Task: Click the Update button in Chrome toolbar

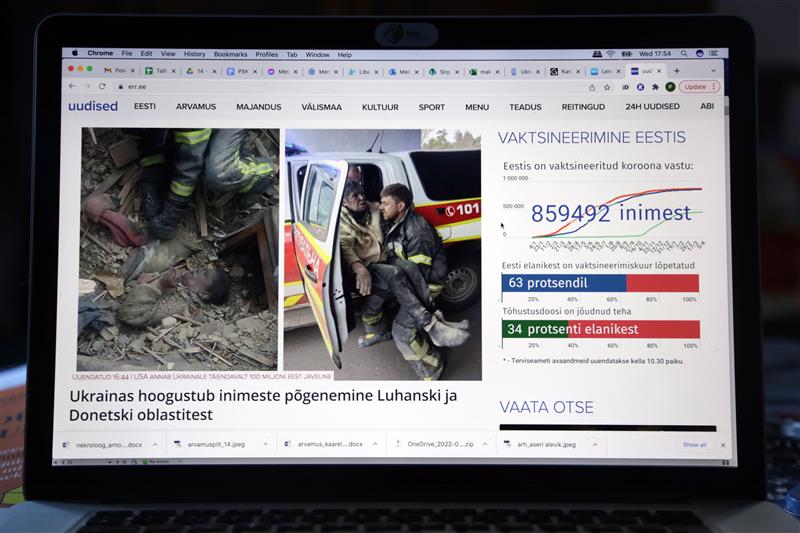Action: 695,87
